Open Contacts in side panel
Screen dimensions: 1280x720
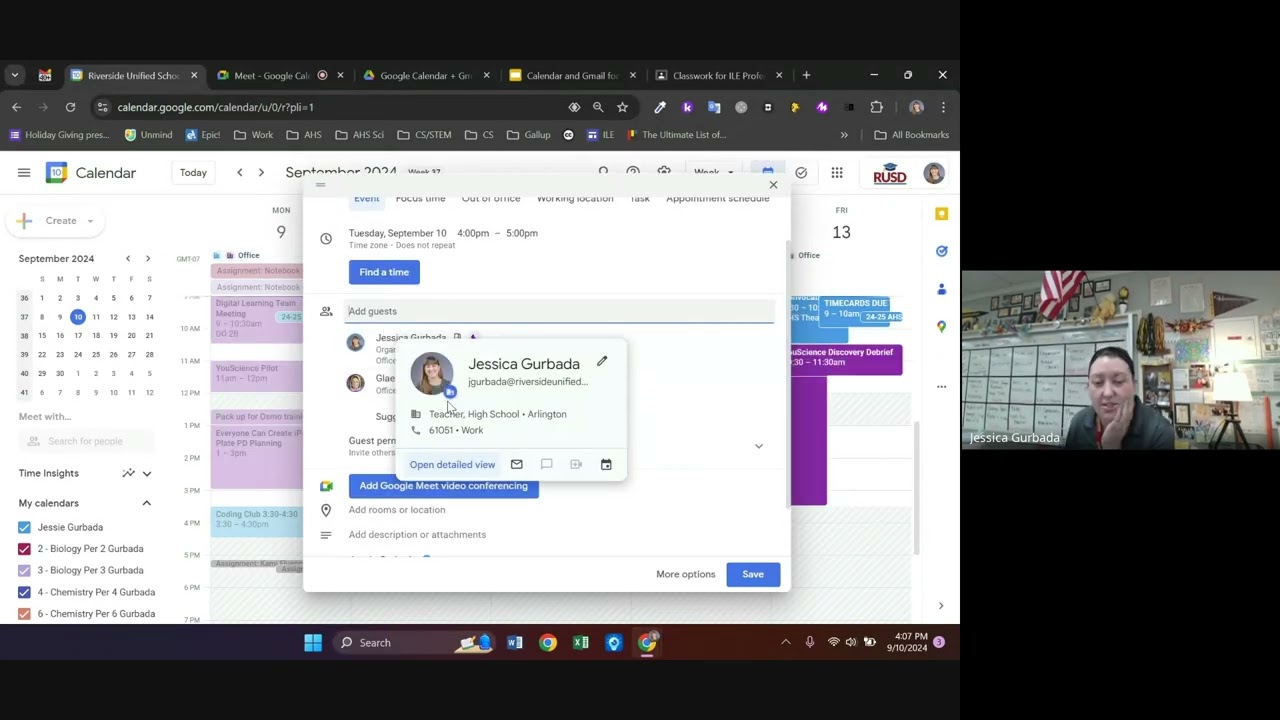[941, 289]
